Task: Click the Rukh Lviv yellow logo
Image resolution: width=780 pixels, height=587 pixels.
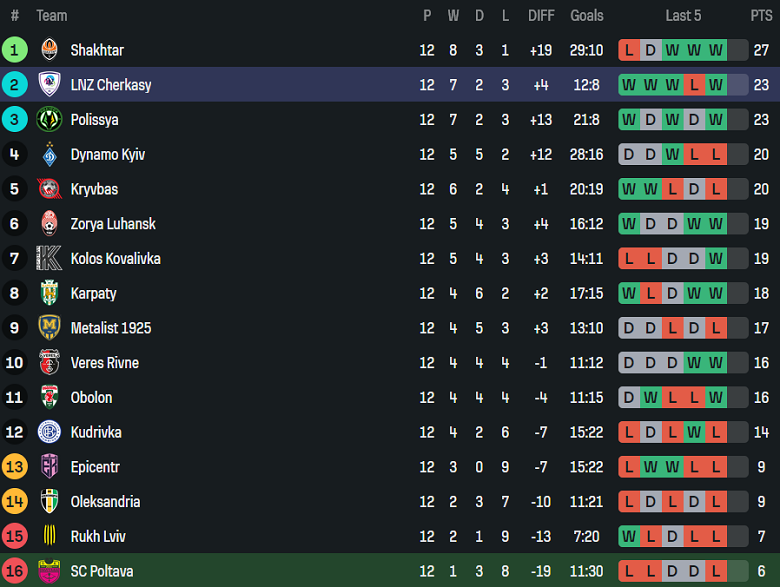Action: tap(49, 536)
